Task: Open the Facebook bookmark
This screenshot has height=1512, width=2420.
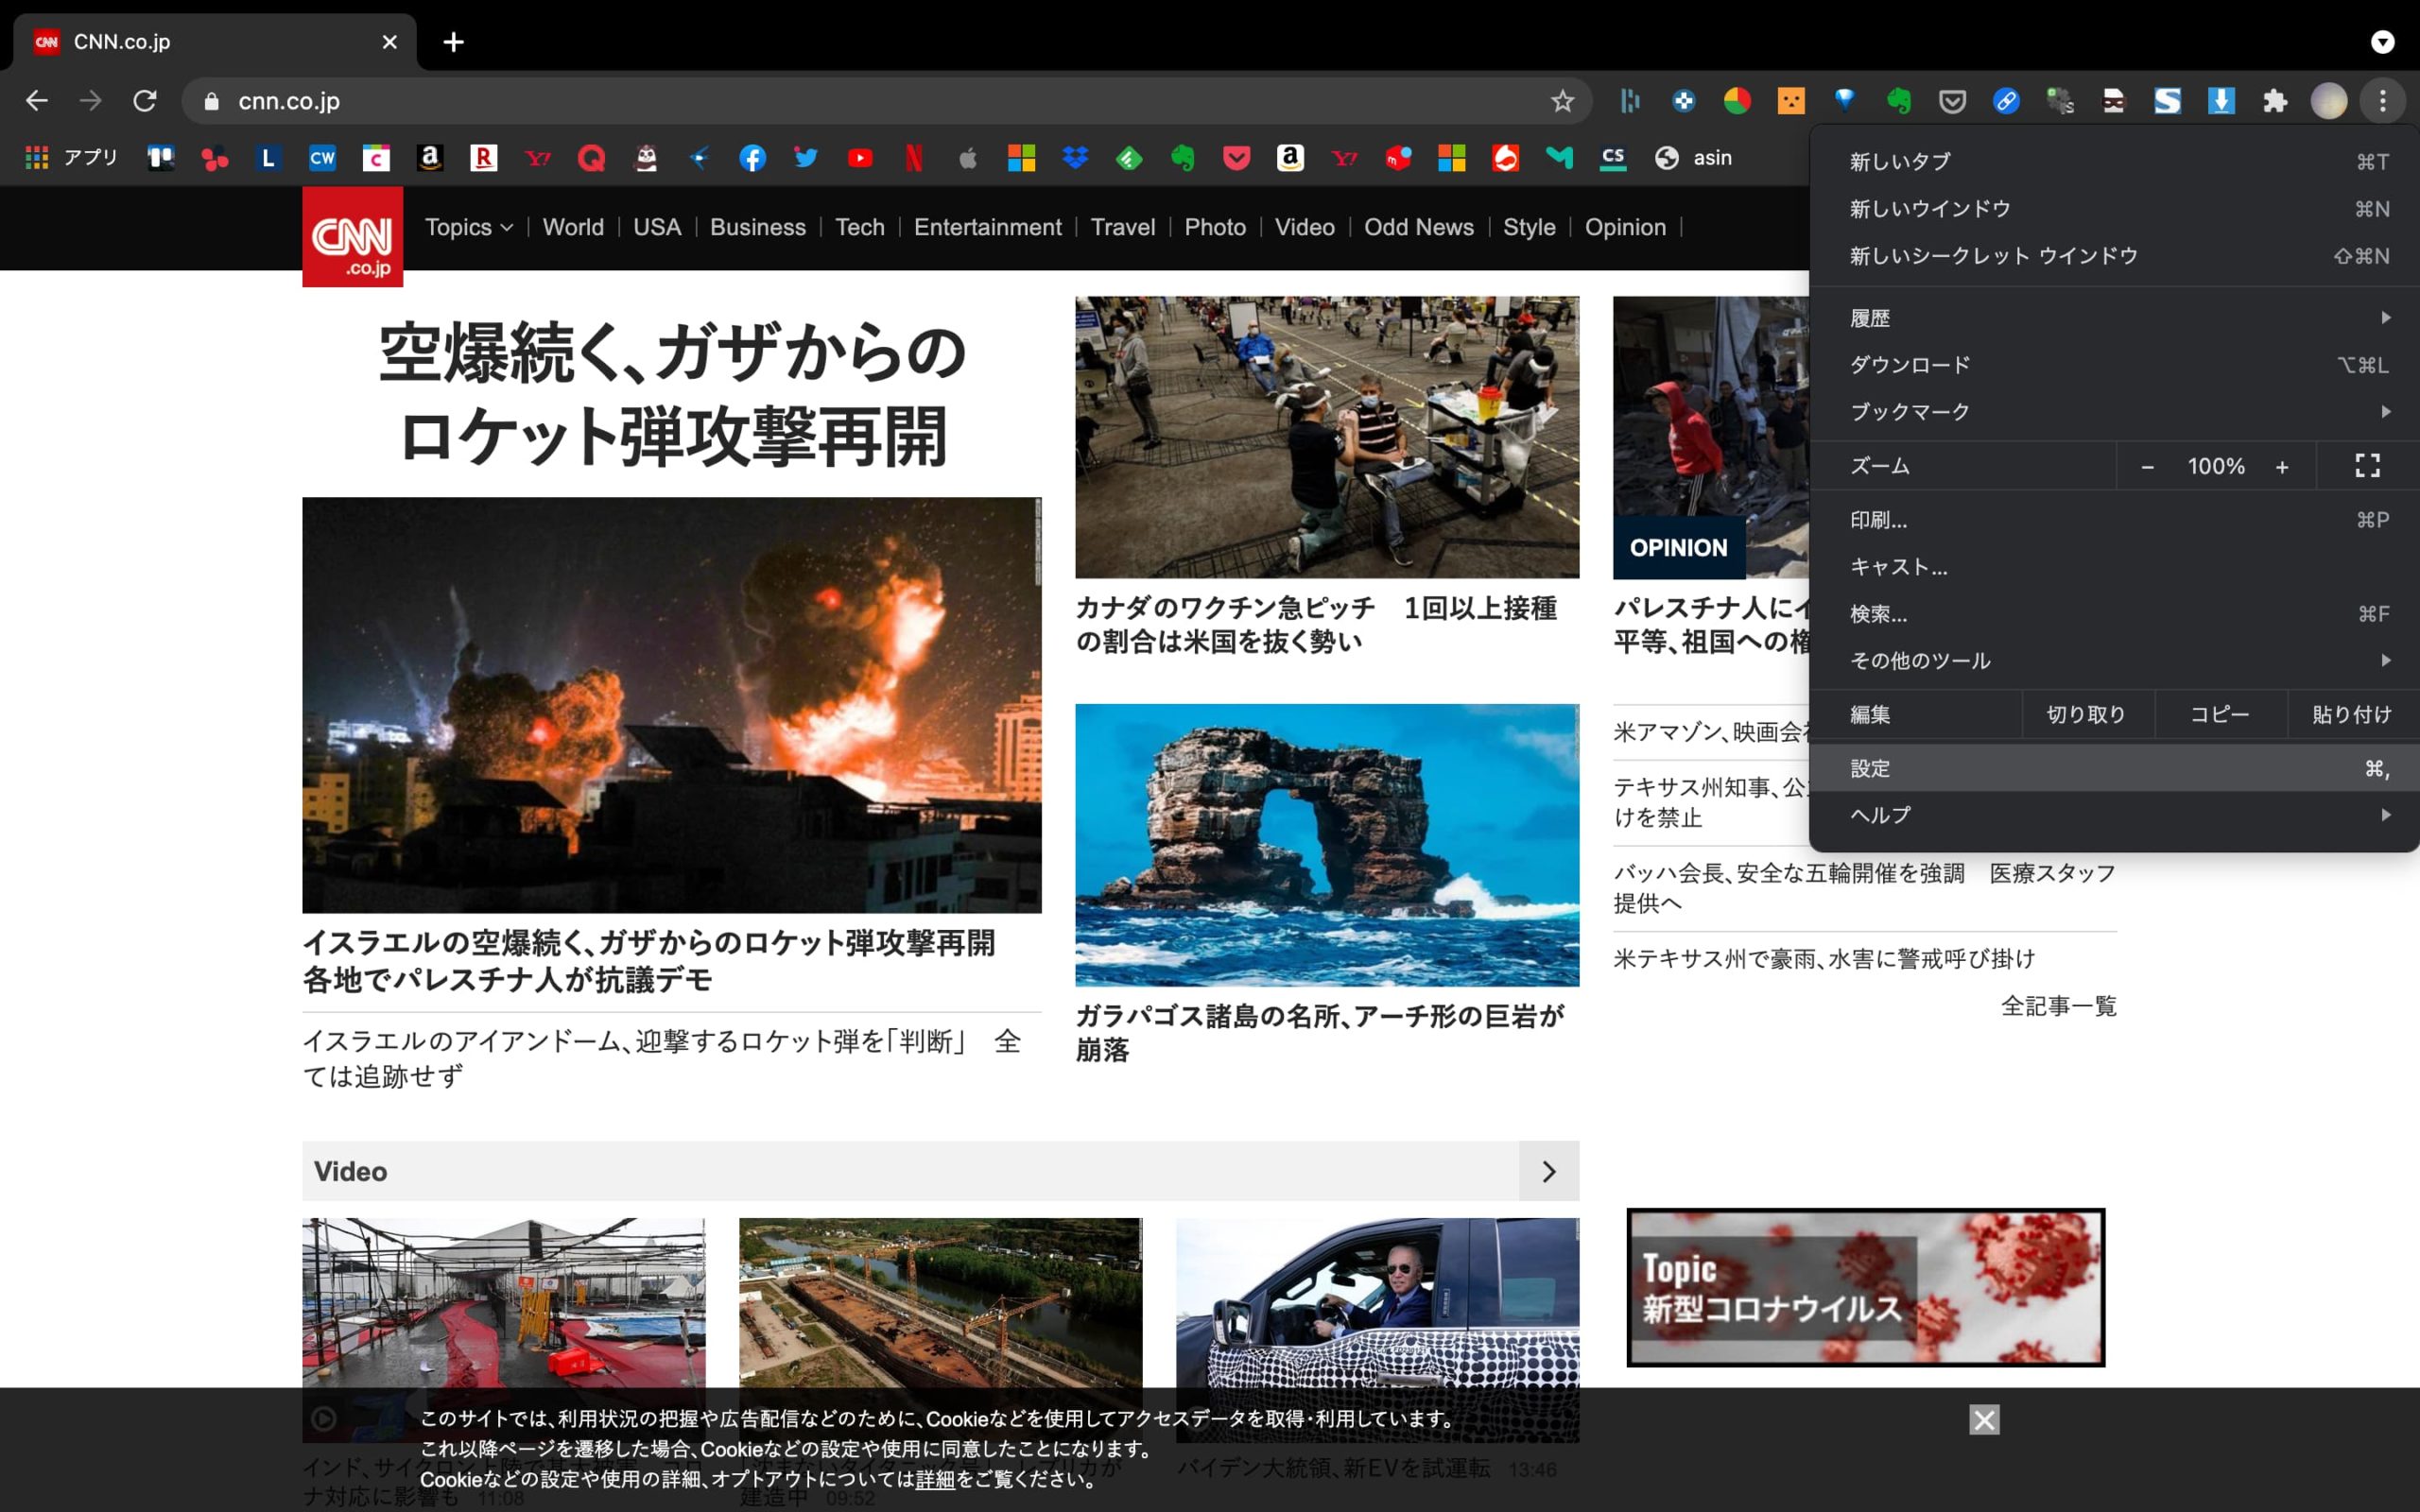Action: [752, 158]
